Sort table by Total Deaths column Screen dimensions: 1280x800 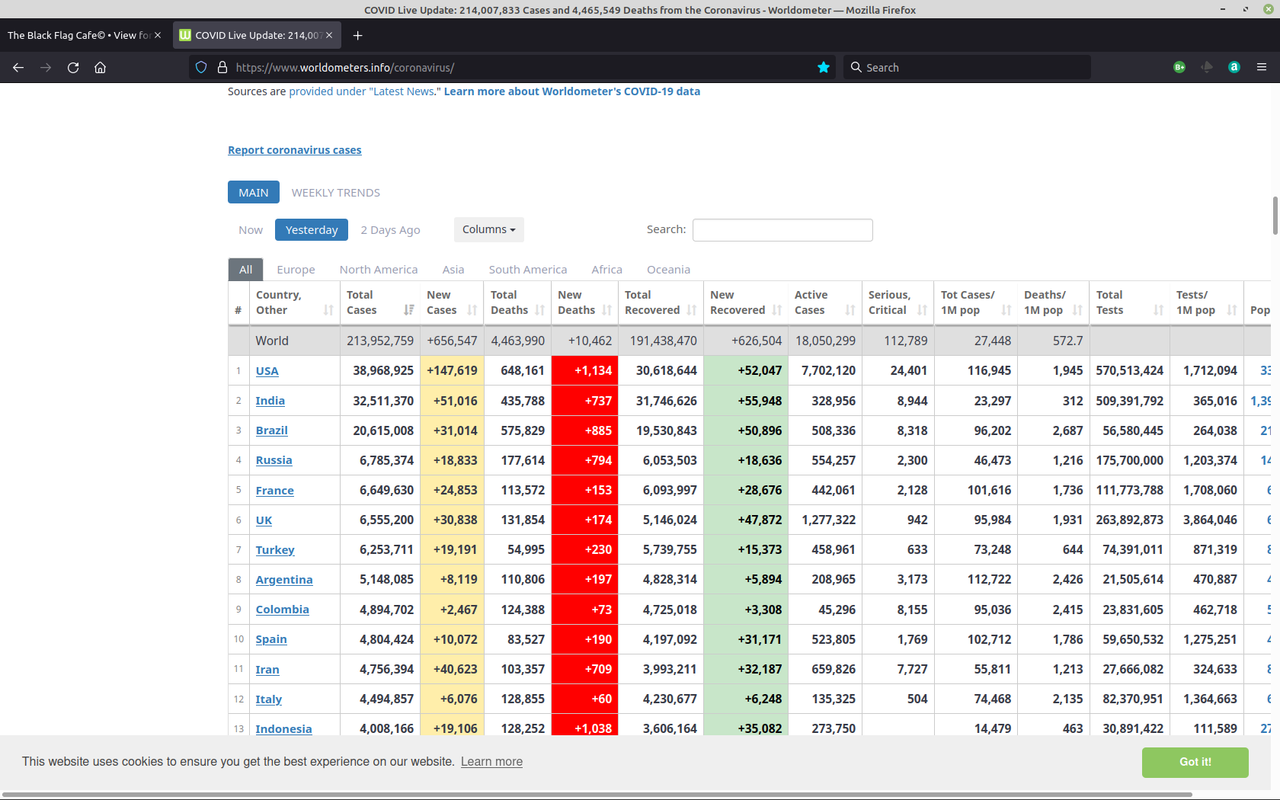pos(518,302)
